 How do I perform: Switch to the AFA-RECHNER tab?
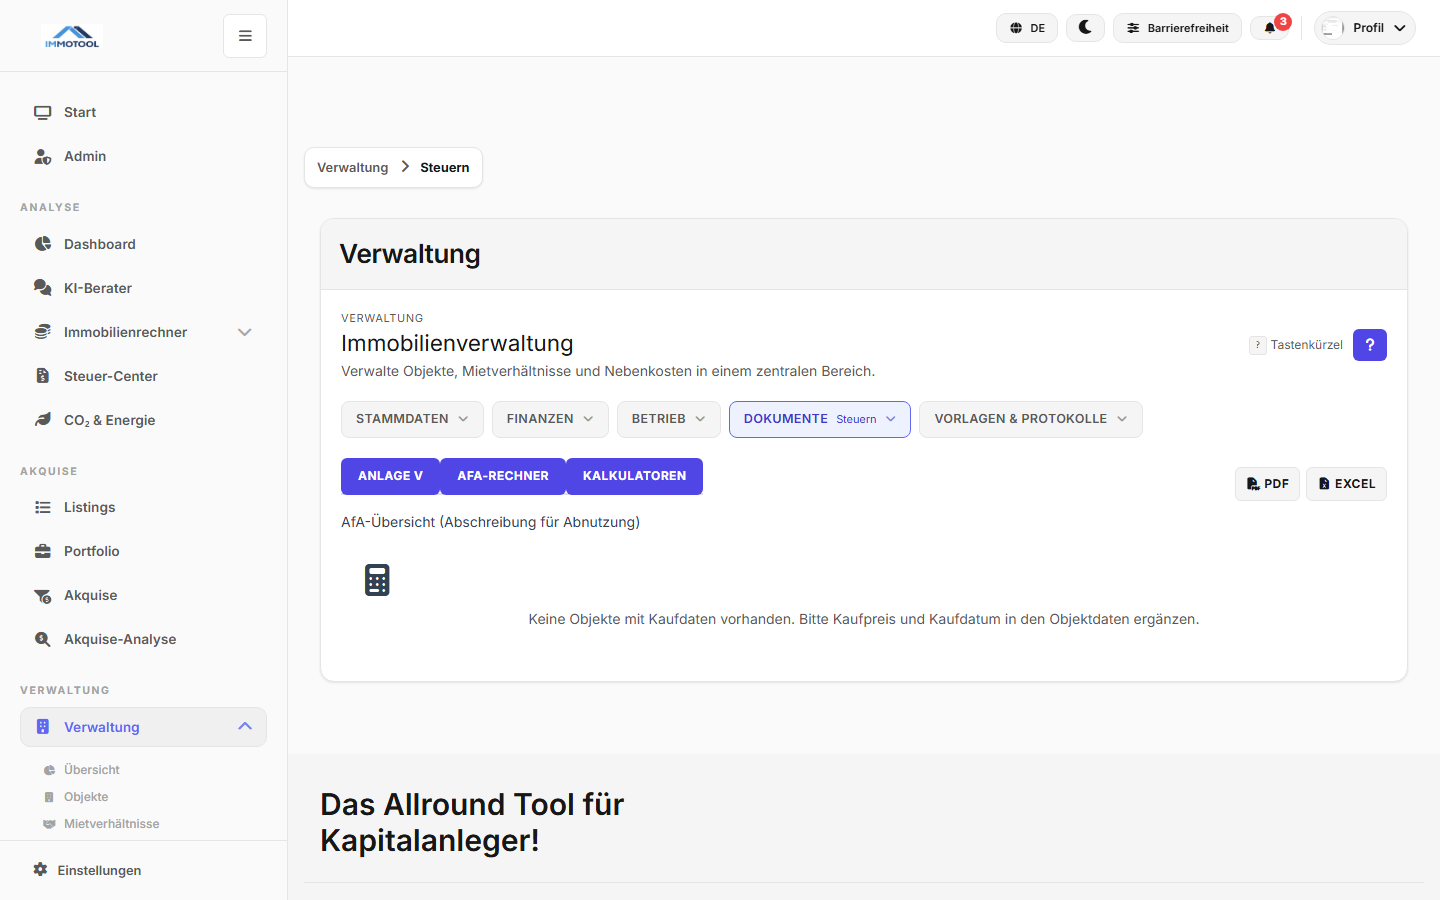point(503,476)
